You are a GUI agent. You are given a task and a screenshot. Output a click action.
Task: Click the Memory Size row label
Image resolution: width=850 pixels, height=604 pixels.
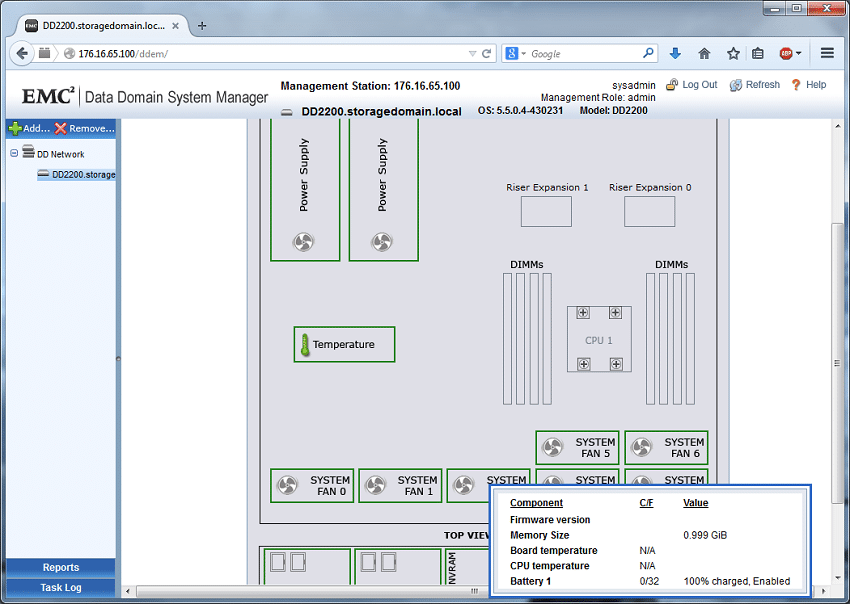[x=539, y=535]
